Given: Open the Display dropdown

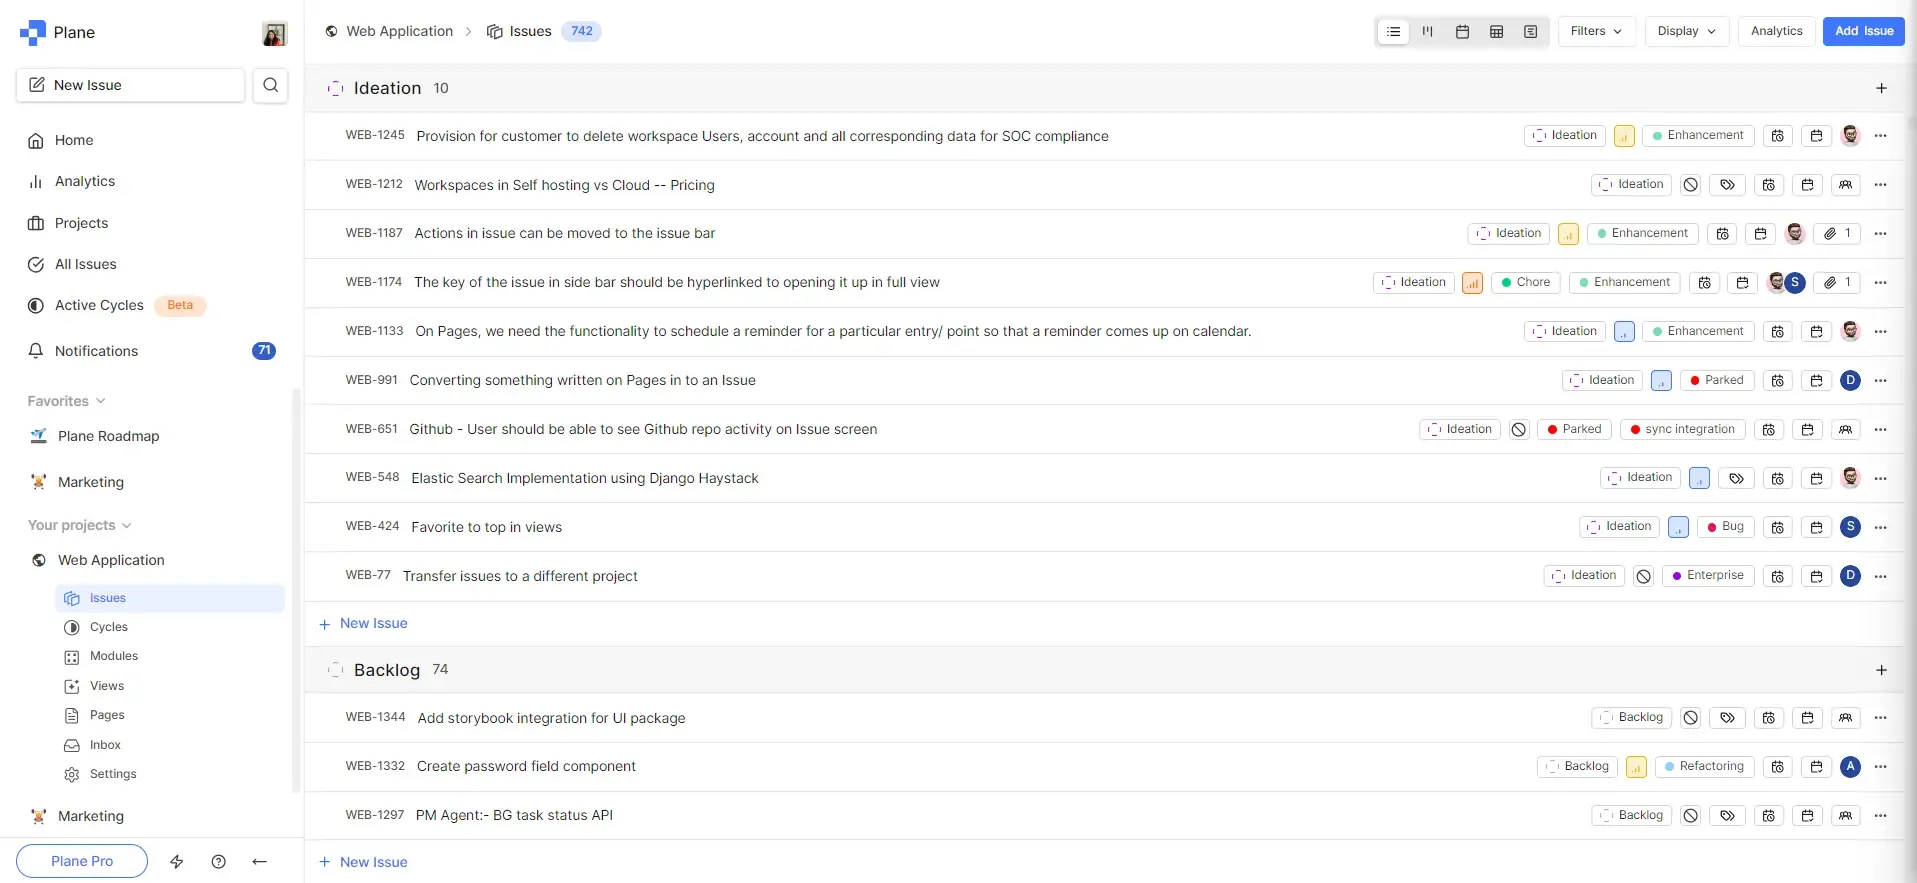Looking at the screenshot, I should (1686, 31).
